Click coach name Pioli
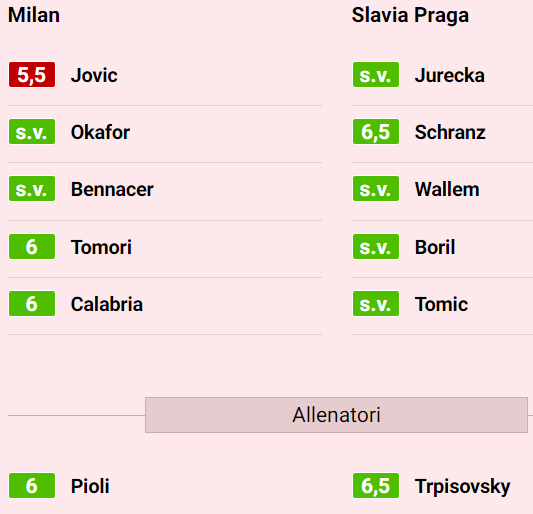Screen dimensions: 533x514 tap(90, 486)
